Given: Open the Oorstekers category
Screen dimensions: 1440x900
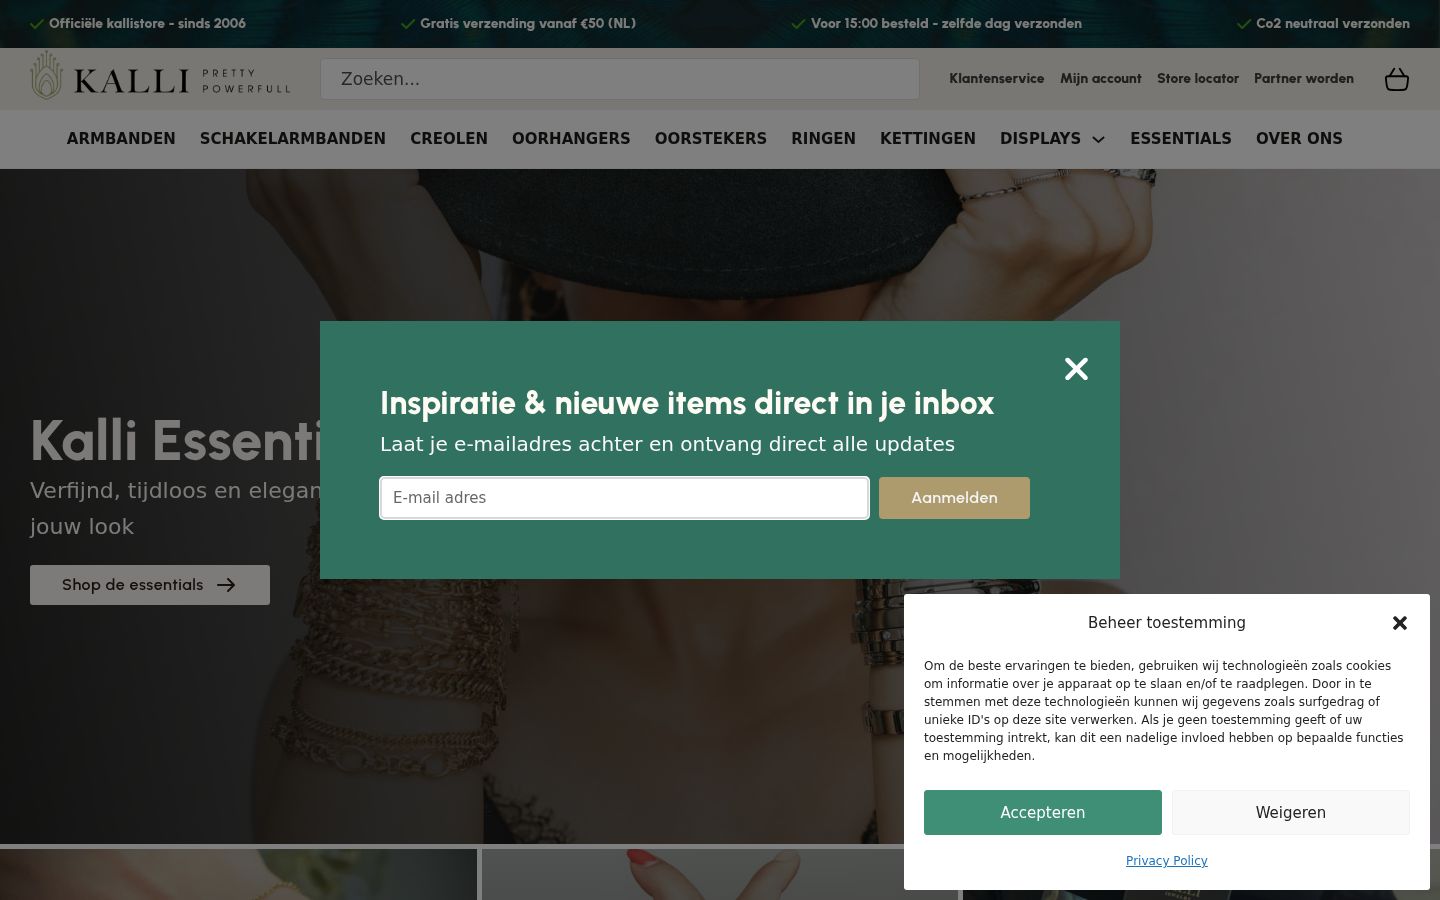Looking at the screenshot, I should tap(711, 139).
